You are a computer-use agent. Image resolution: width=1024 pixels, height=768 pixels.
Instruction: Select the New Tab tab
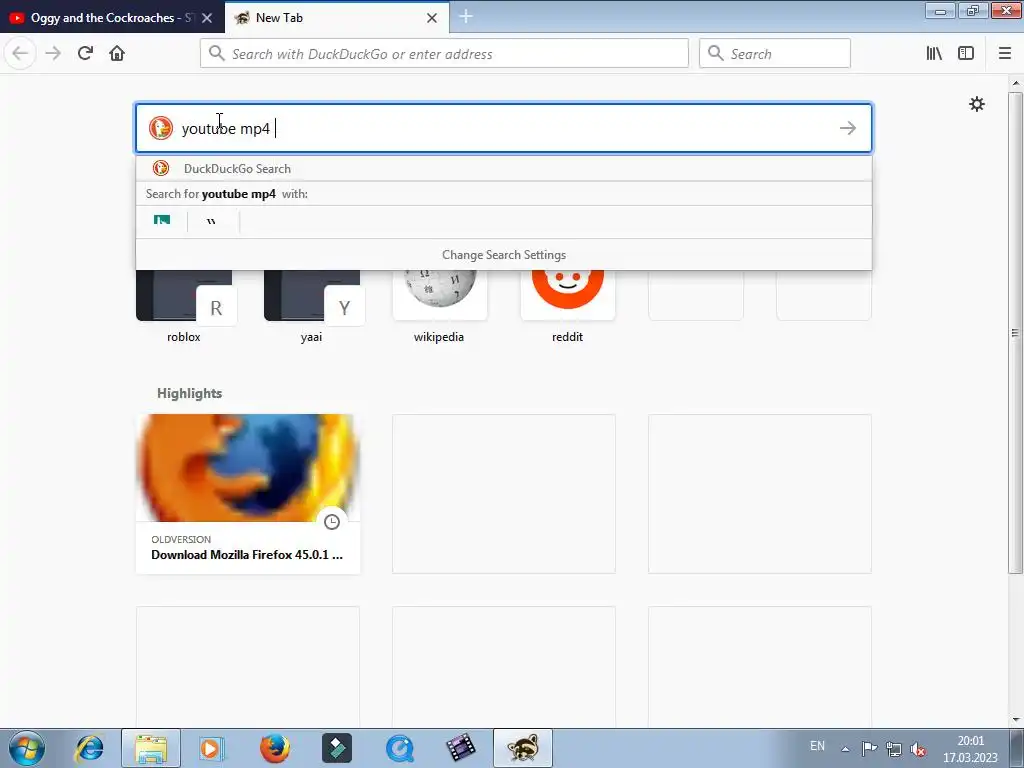[x=337, y=18]
